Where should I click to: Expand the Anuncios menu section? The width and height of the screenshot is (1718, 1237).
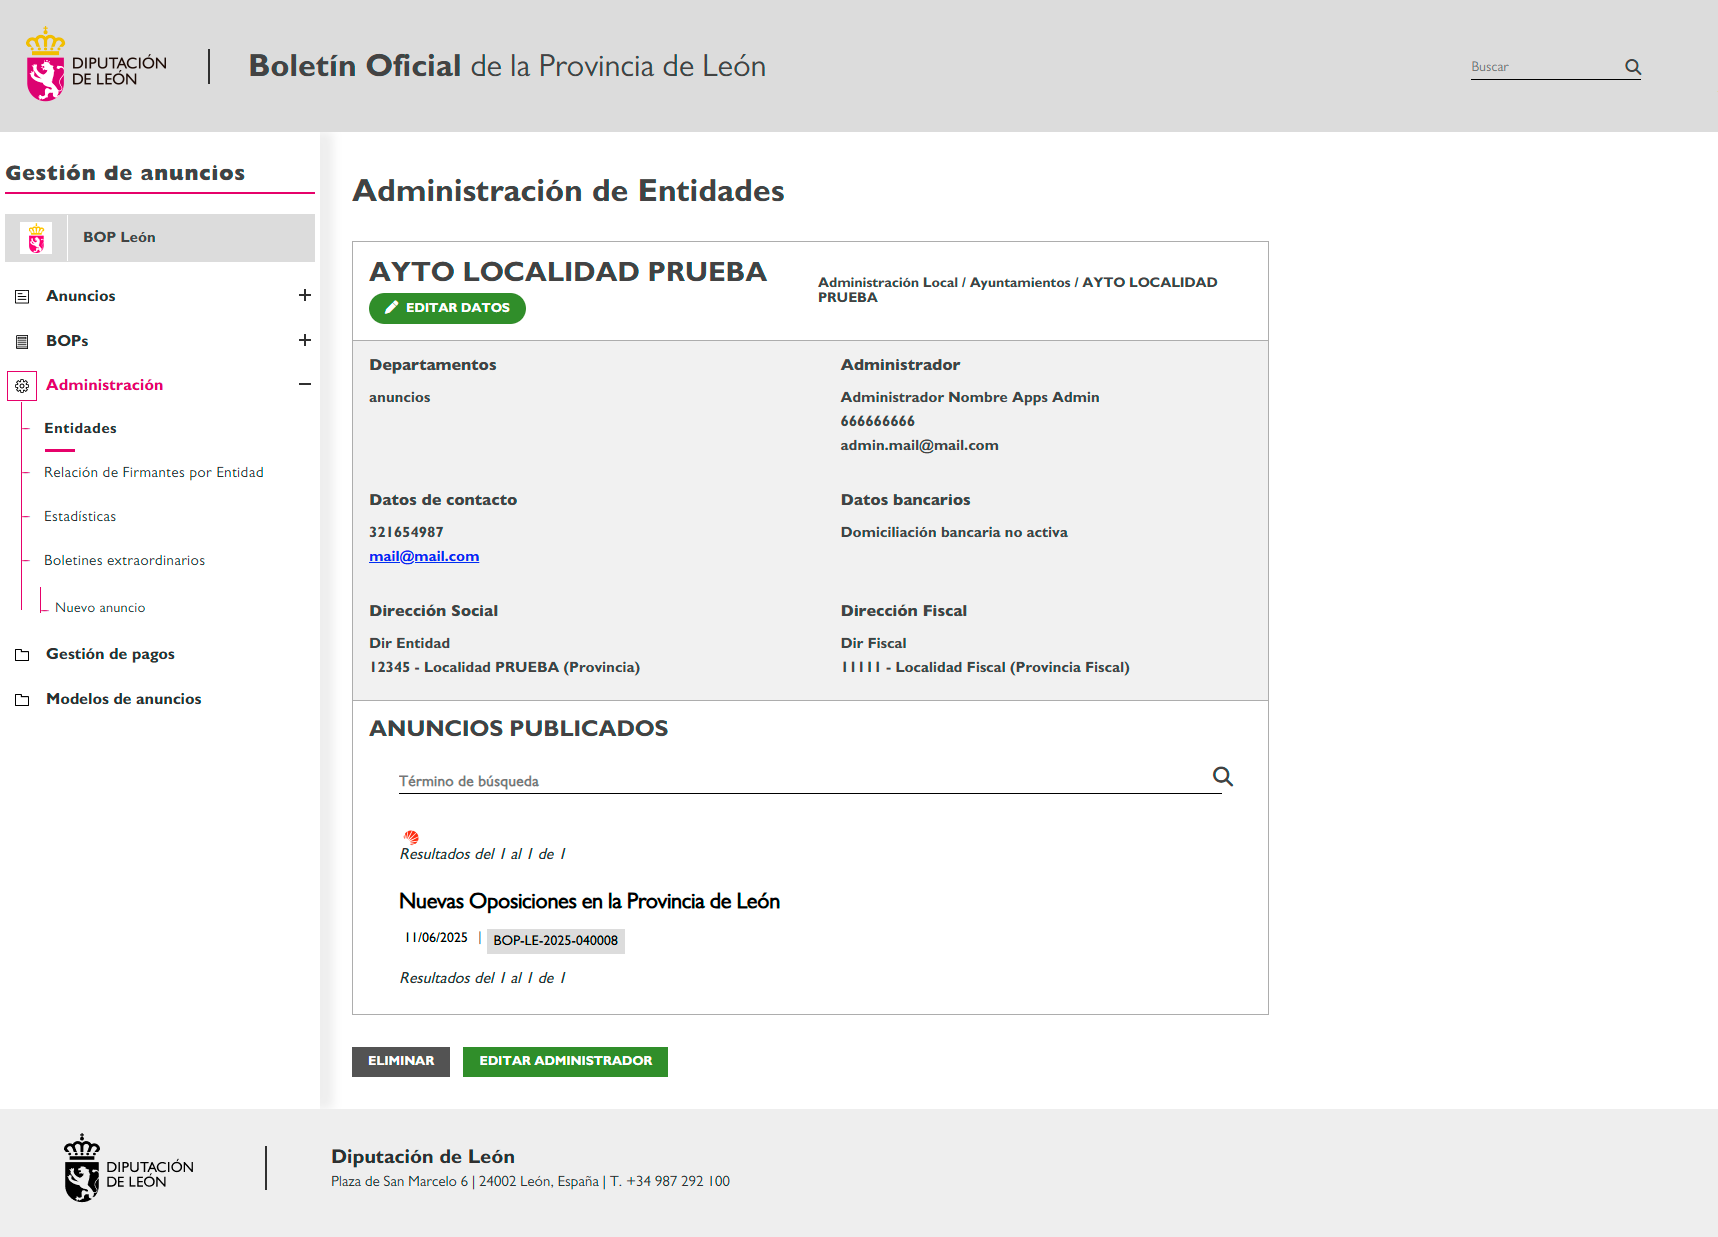tap(304, 295)
